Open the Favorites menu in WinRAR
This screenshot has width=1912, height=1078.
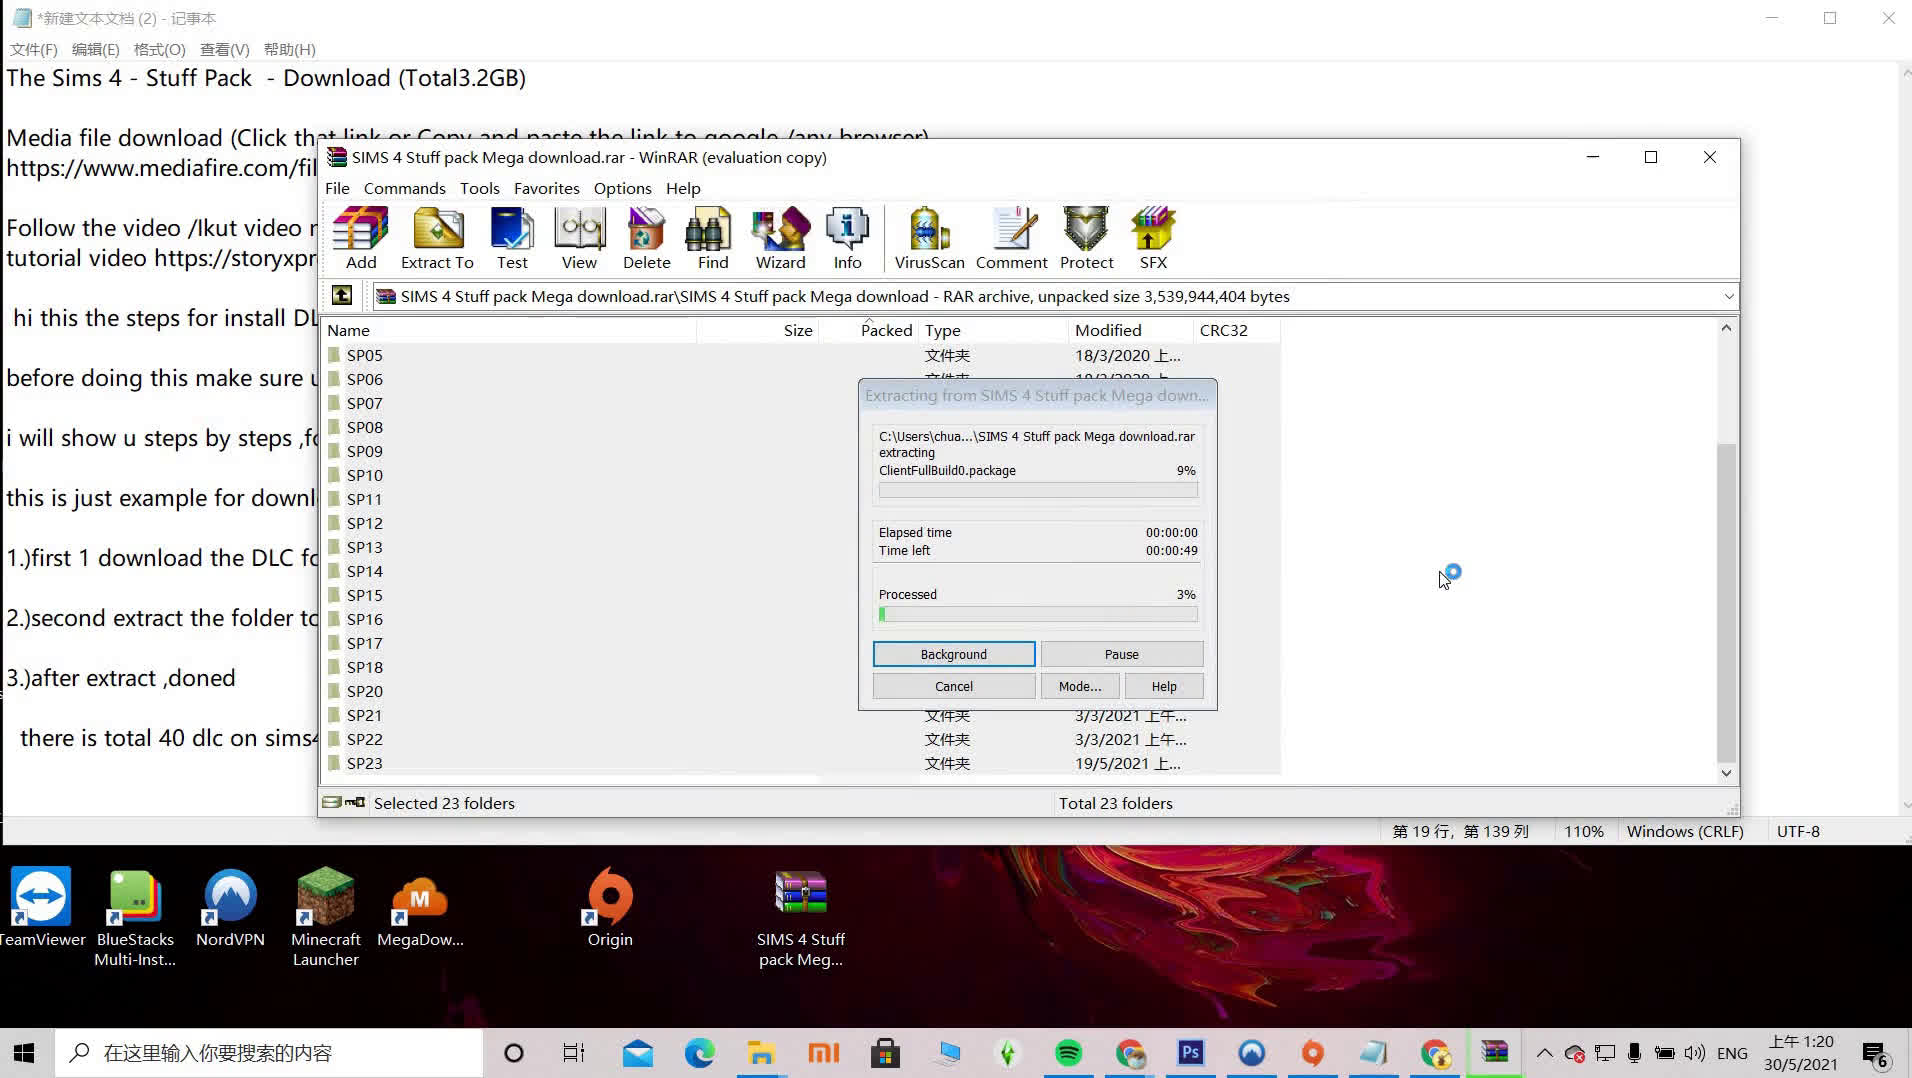pyautogui.click(x=546, y=188)
